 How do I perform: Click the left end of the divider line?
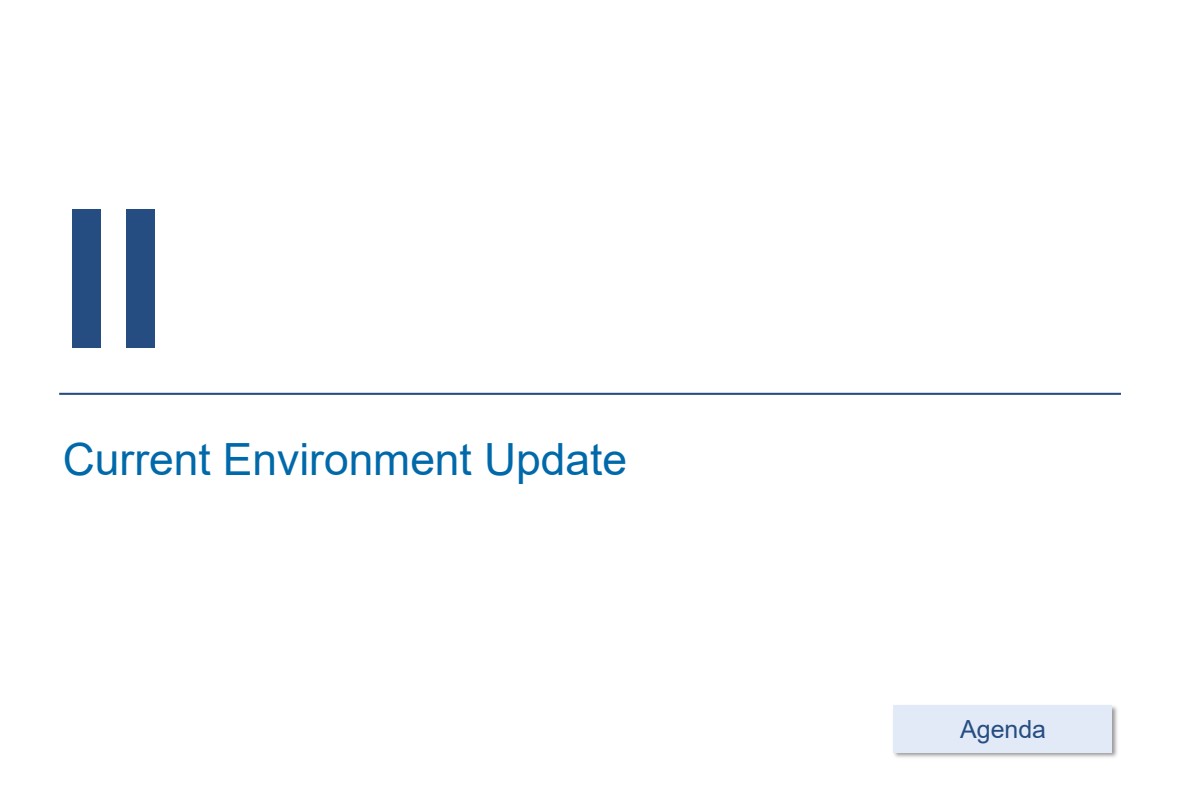pos(64,394)
